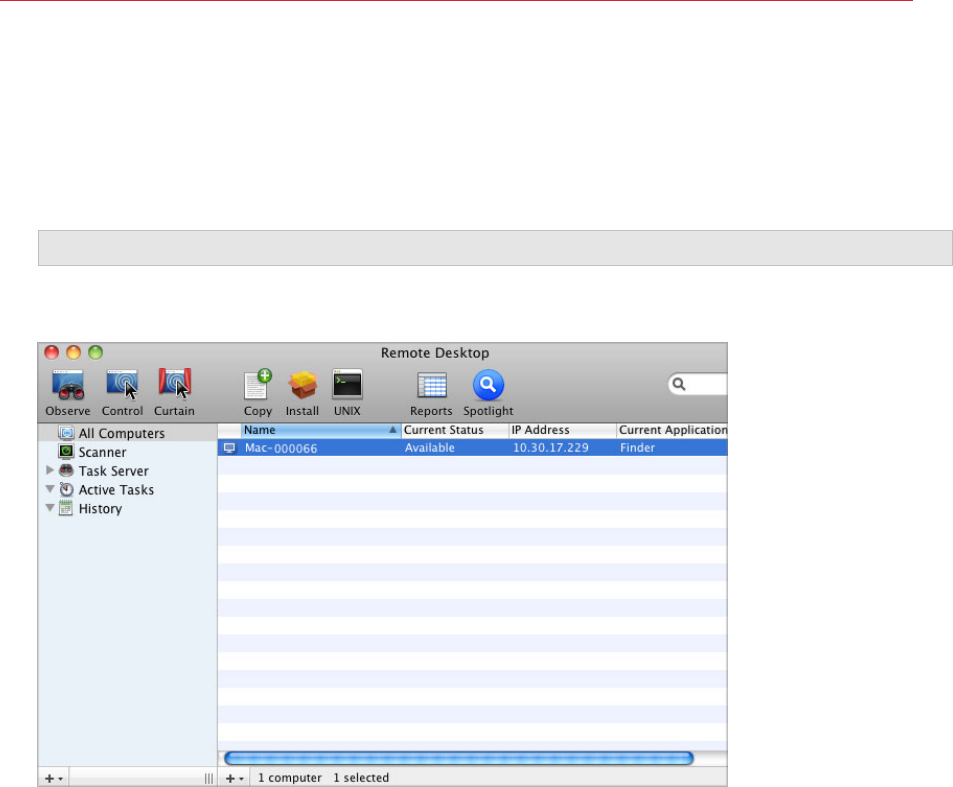Open the Copy items tool

point(258,384)
